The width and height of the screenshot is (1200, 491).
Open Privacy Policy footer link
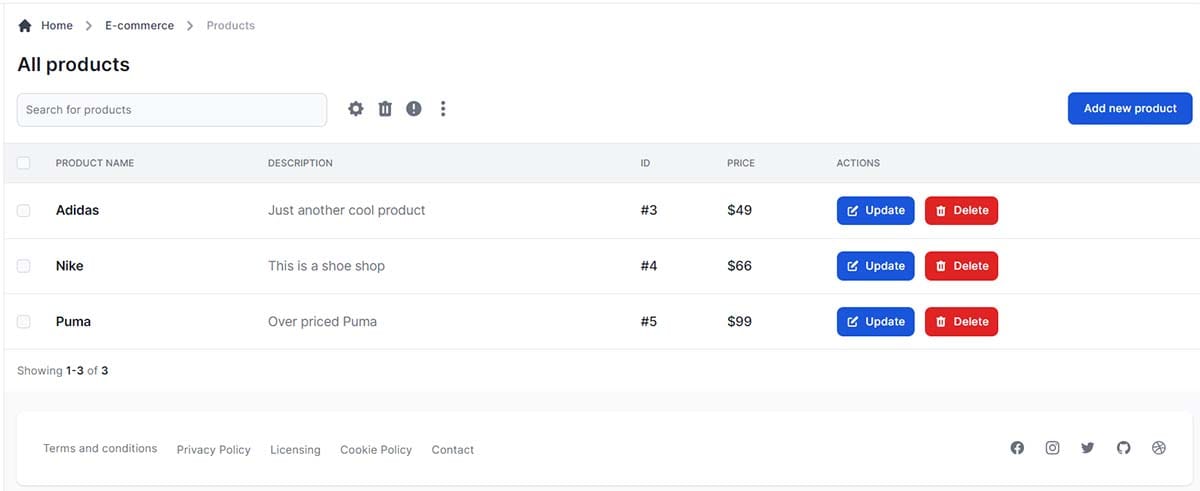[214, 450]
